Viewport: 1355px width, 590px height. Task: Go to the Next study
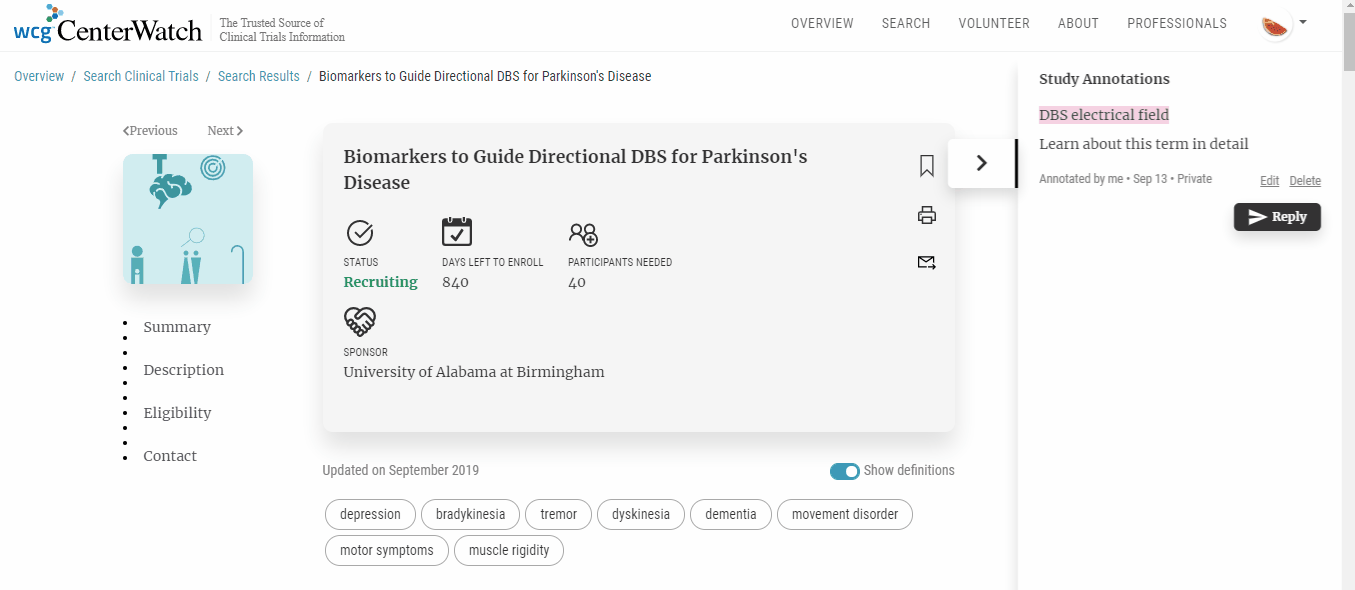point(225,131)
